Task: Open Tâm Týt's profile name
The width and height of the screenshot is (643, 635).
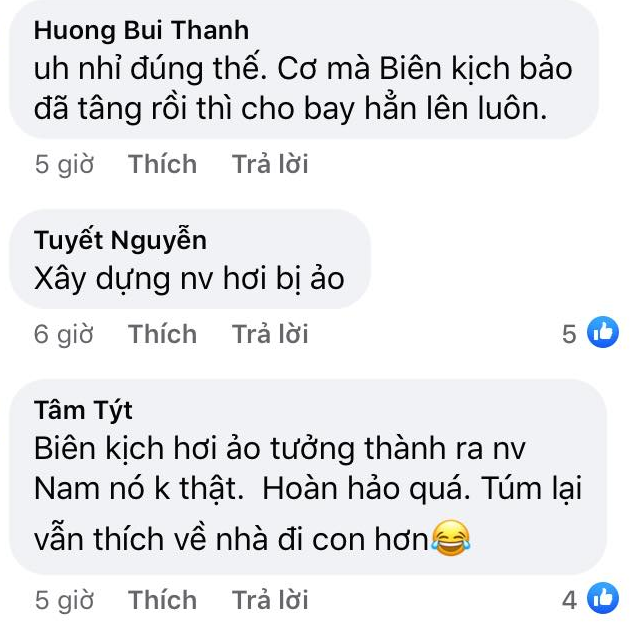Action: (x=83, y=410)
